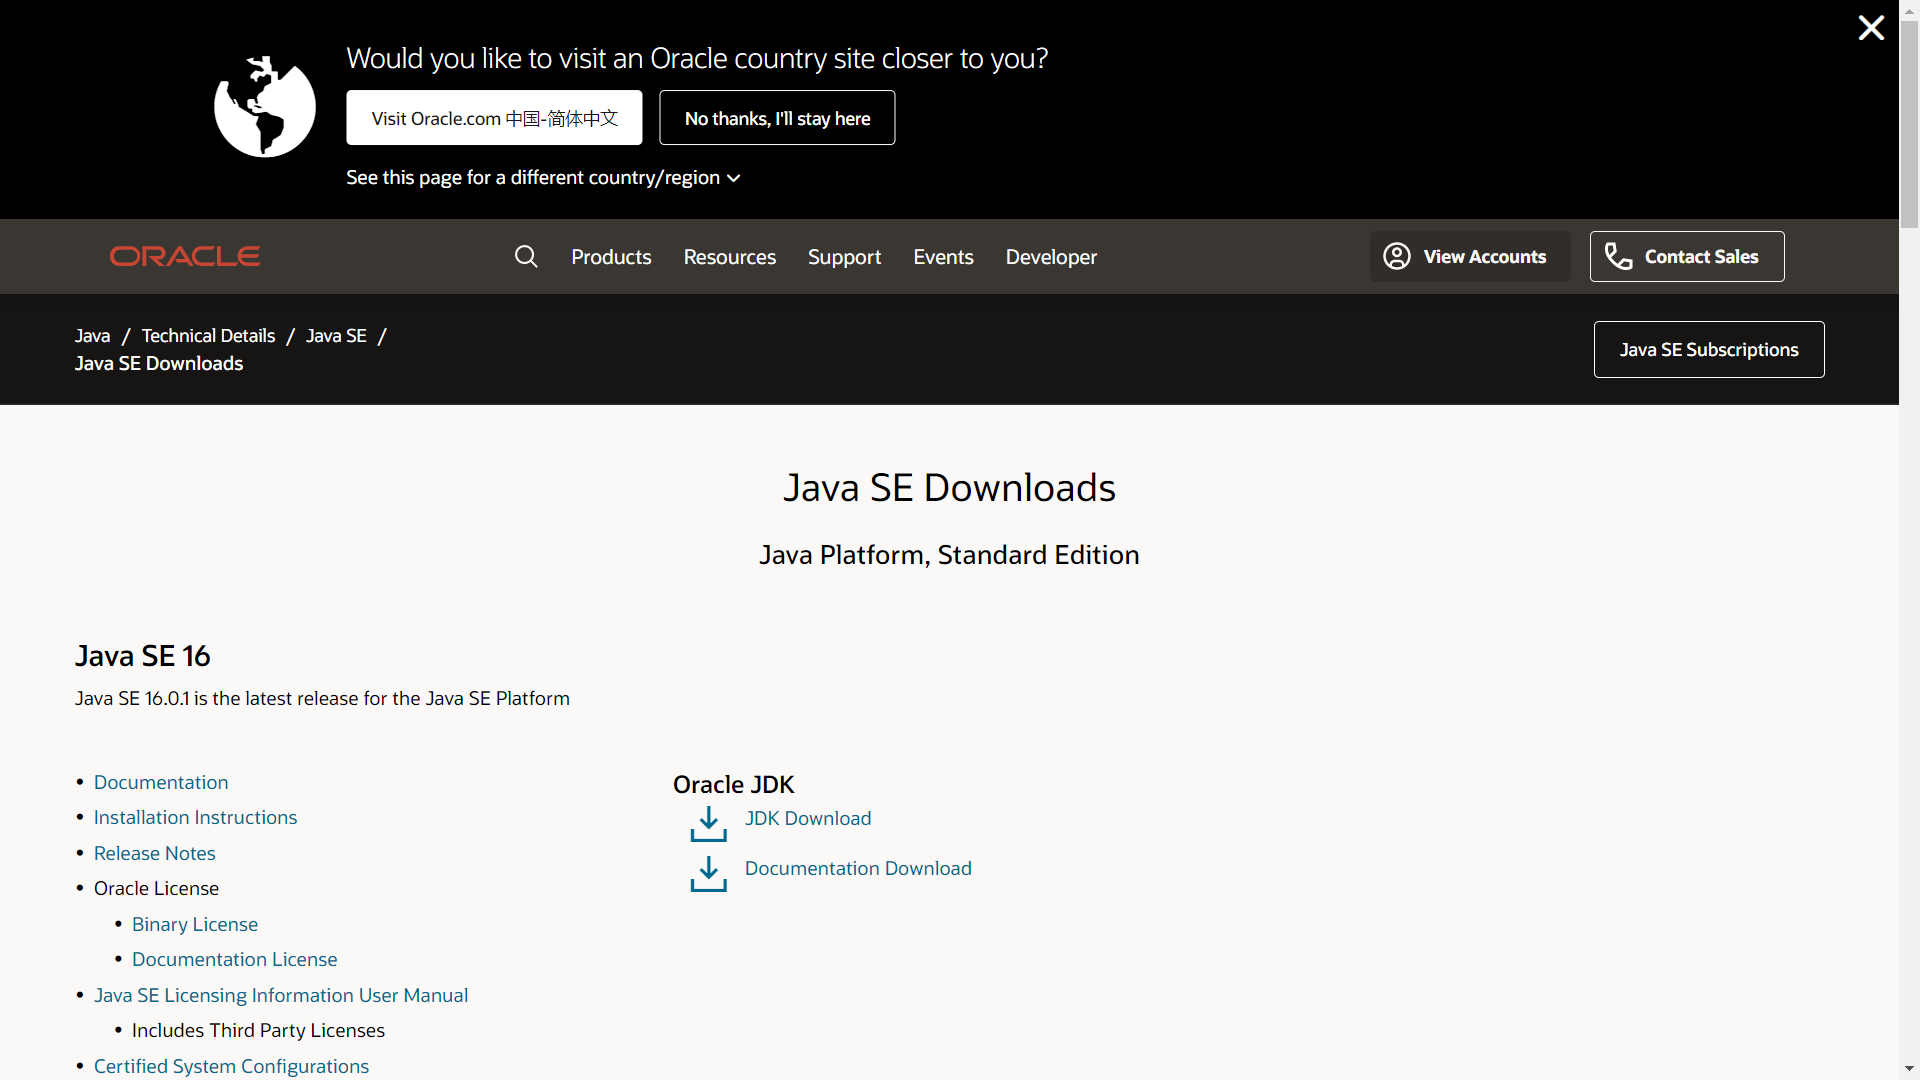Click the Java SE Subscriptions link
1920x1080 pixels.
click(x=1708, y=348)
